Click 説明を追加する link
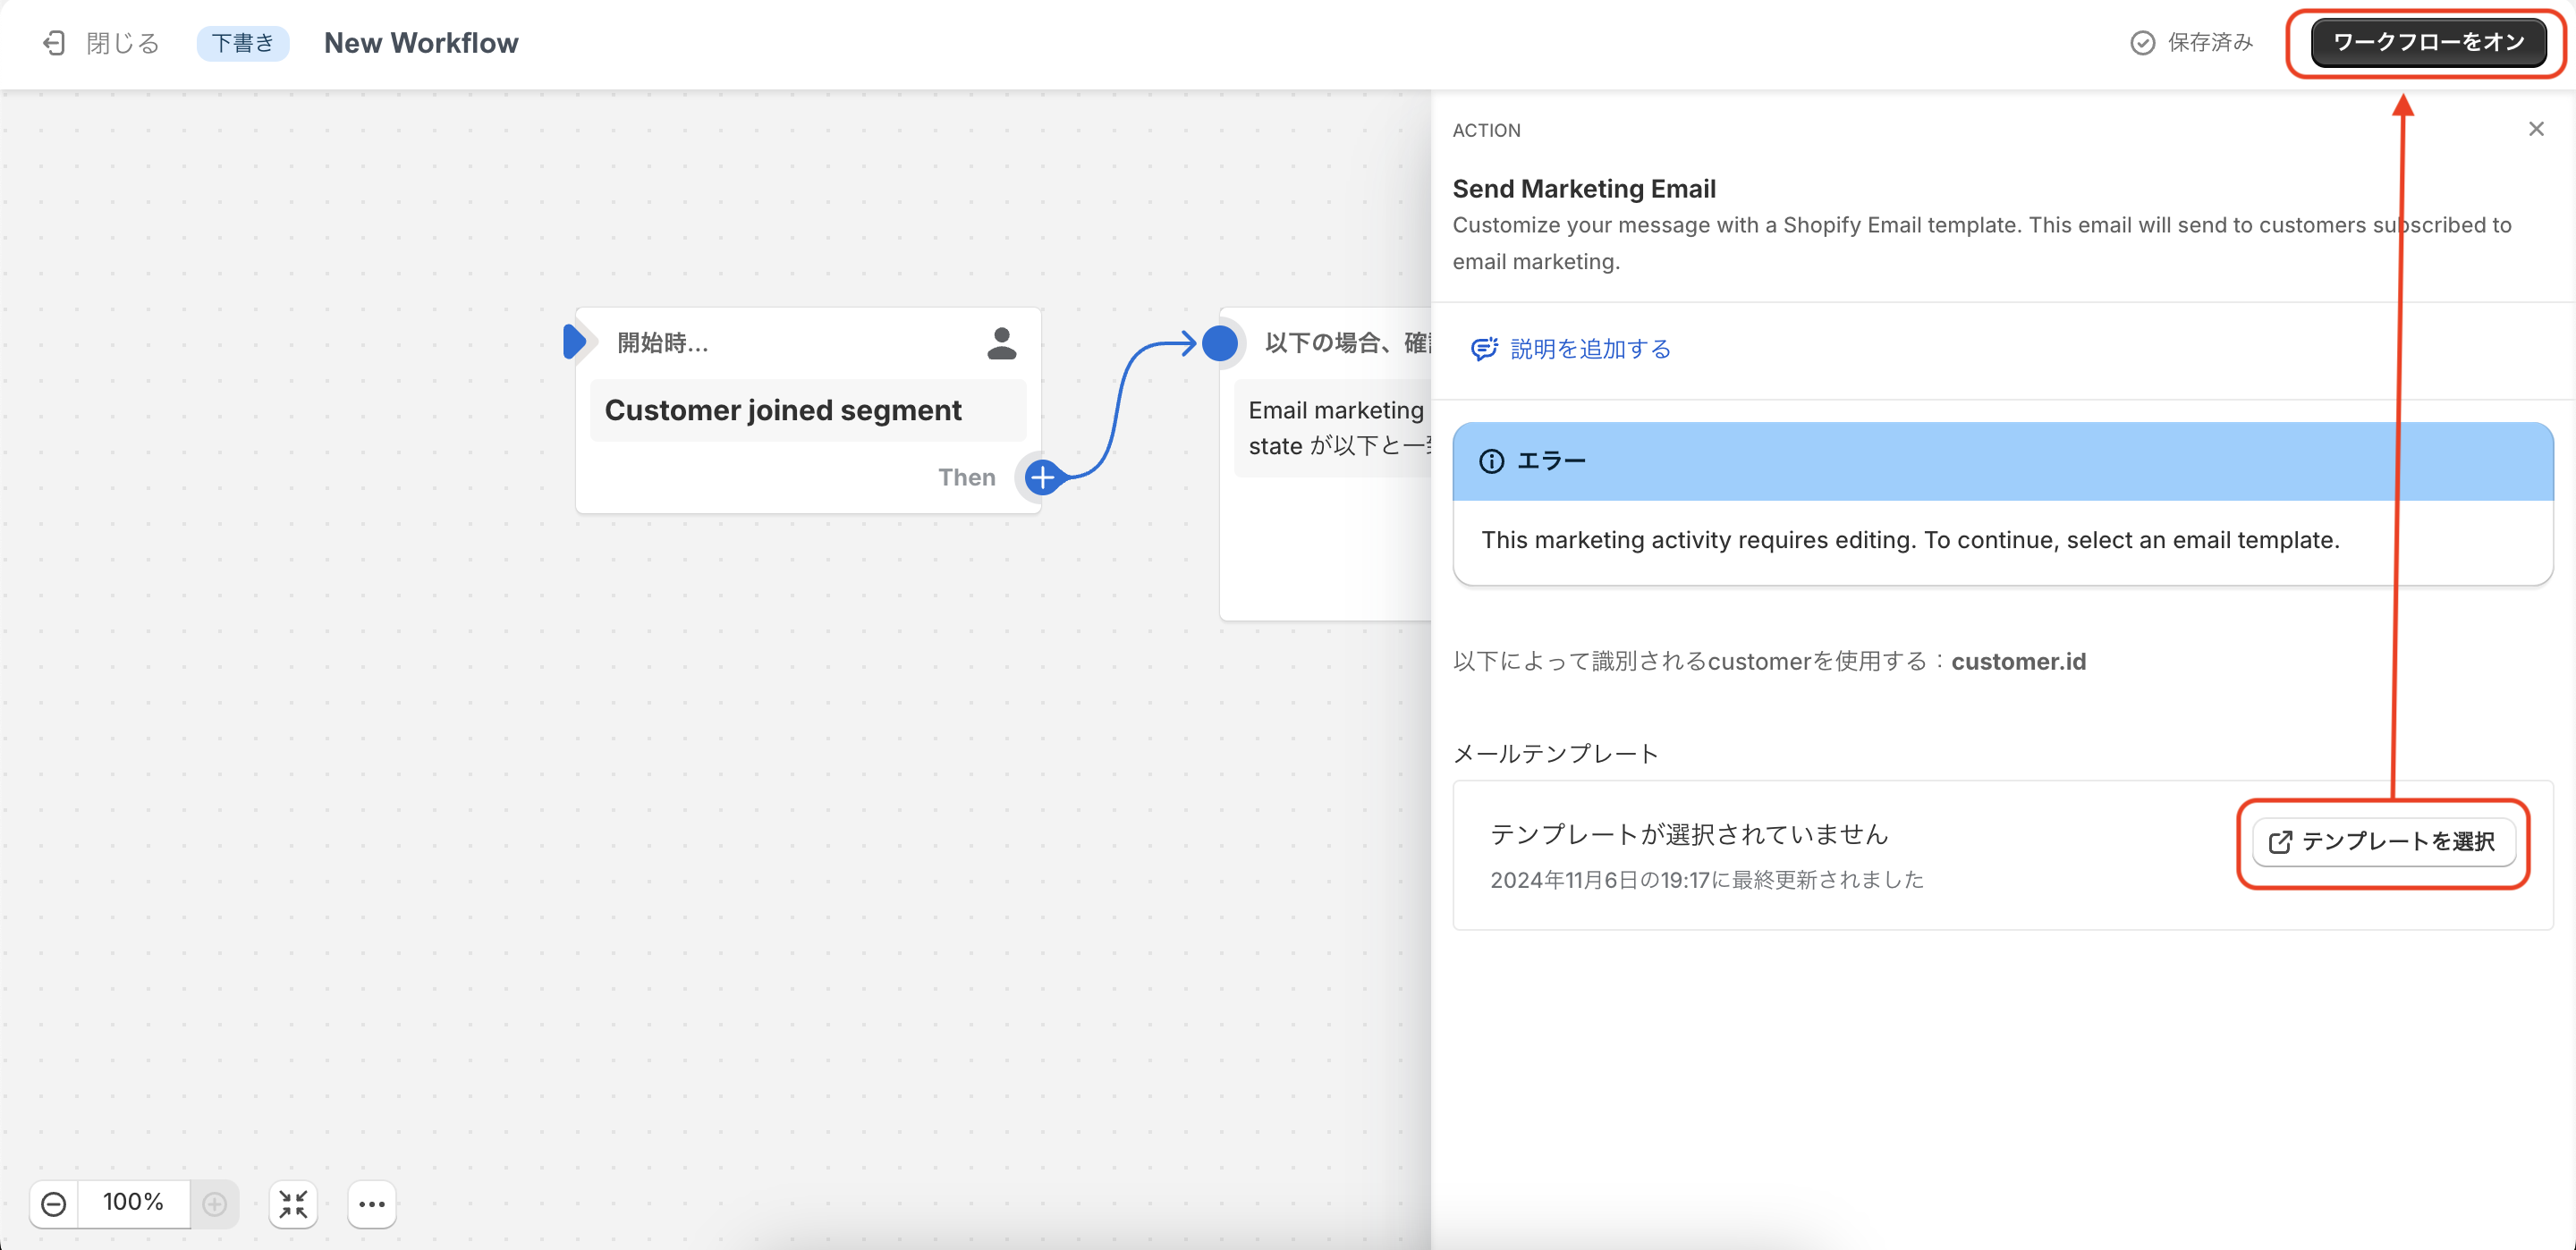Image resolution: width=2576 pixels, height=1250 pixels. [1589, 348]
